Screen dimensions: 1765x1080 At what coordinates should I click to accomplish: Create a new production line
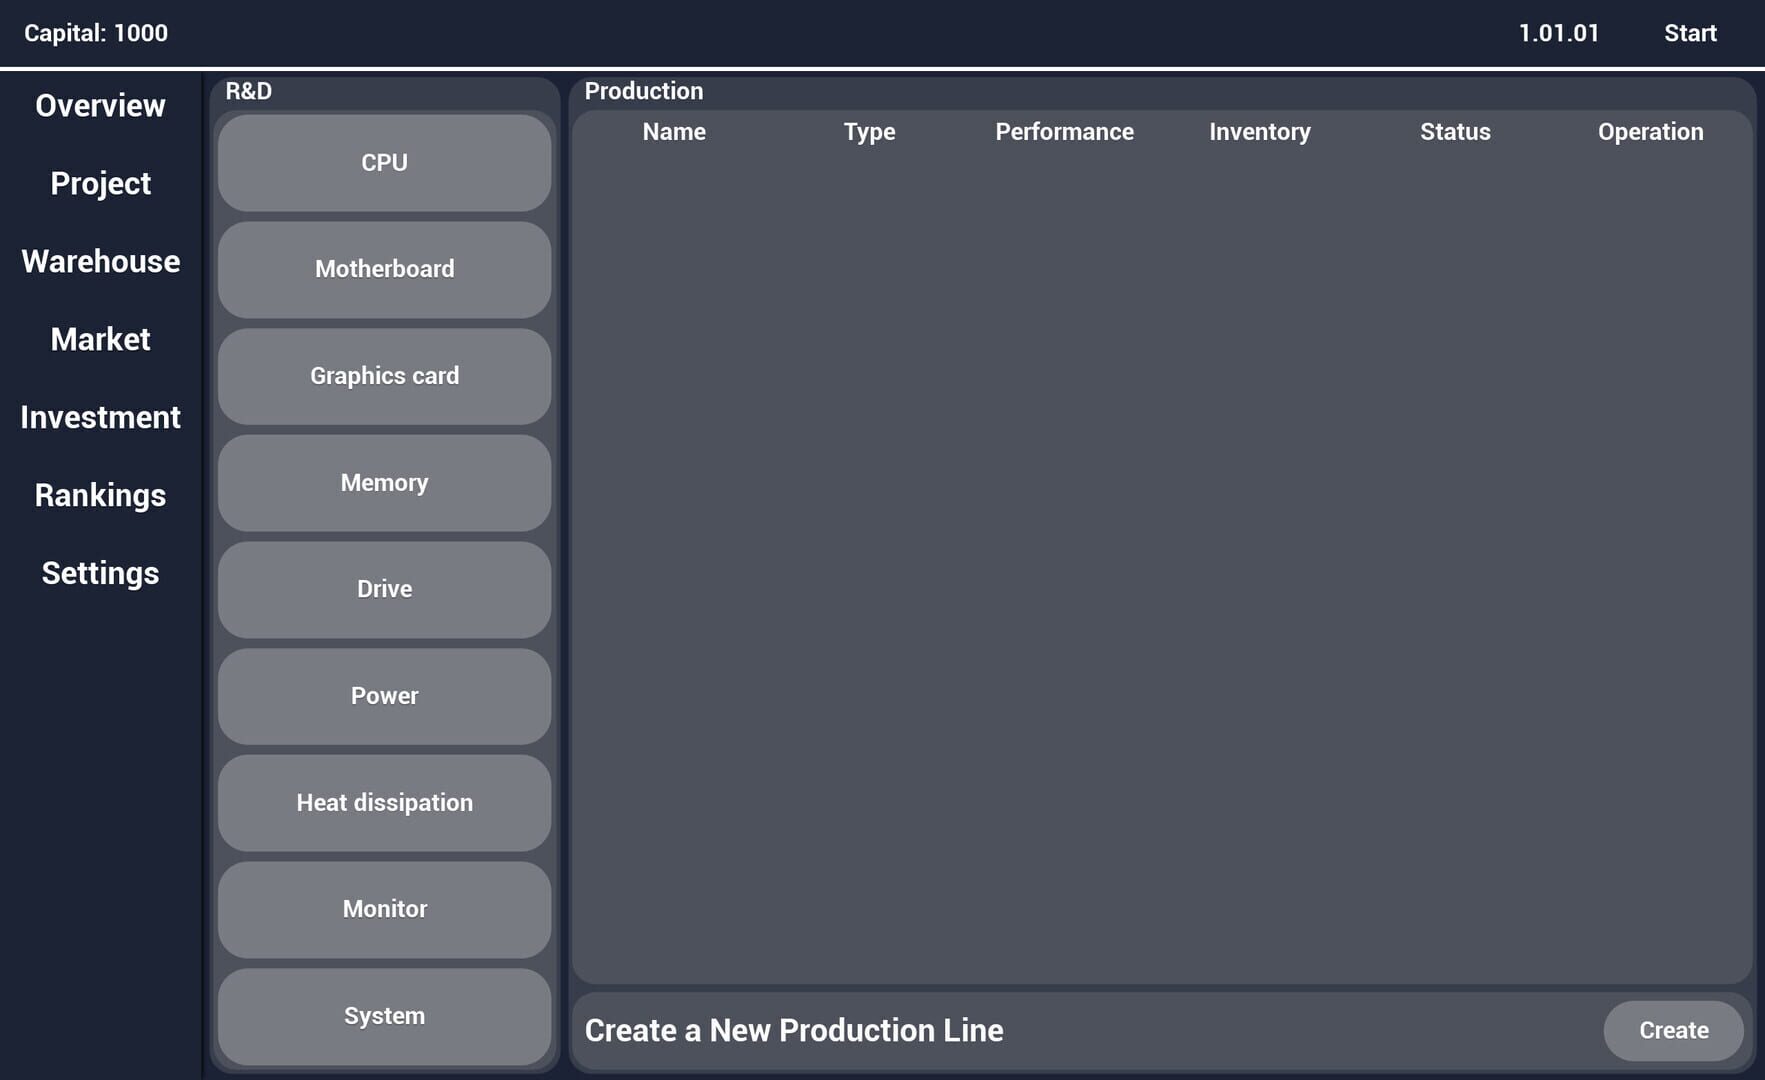point(1673,1030)
